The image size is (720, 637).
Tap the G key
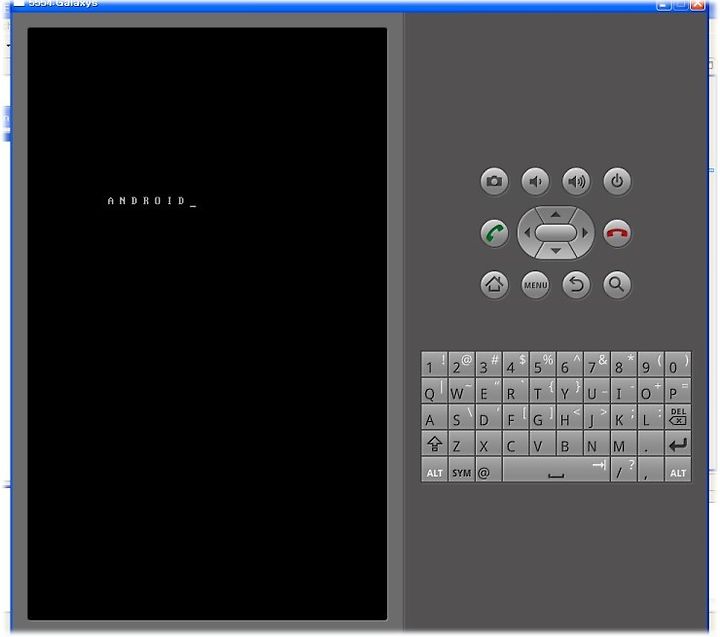pyautogui.click(x=542, y=417)
